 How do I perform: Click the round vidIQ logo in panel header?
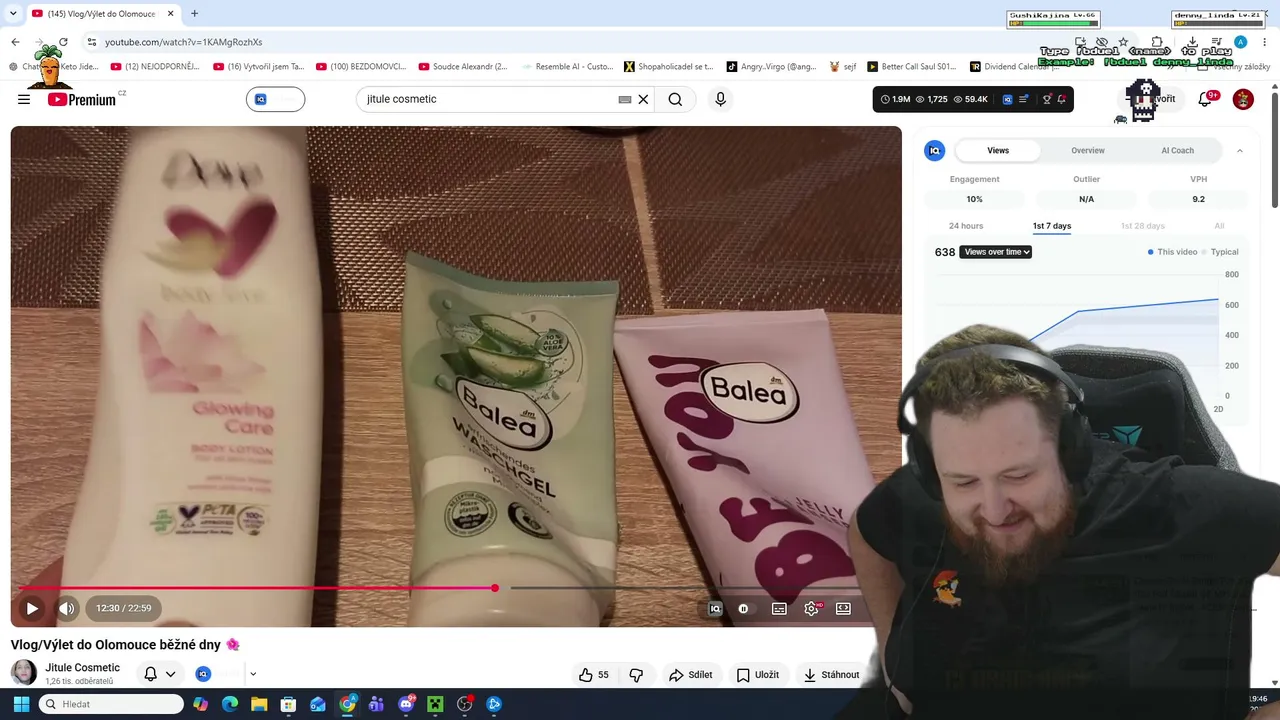pyautogui.click(x=935, y=150)
